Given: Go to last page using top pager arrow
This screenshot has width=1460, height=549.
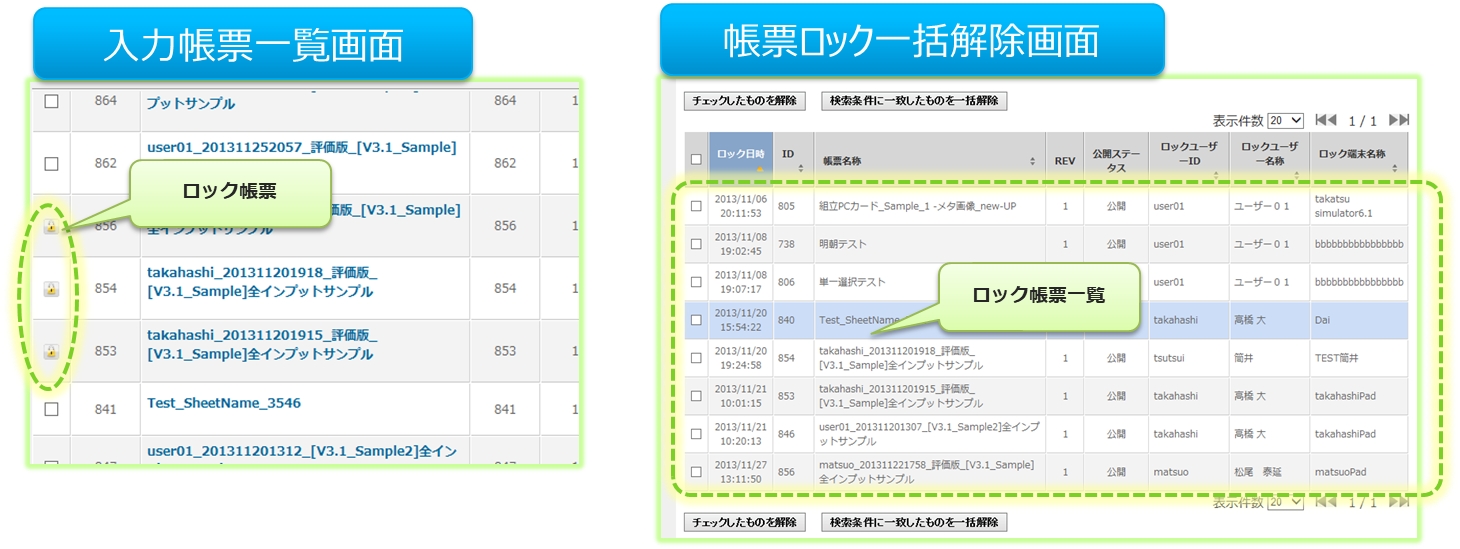Looking at the screenshot, I should (1399, 120).
